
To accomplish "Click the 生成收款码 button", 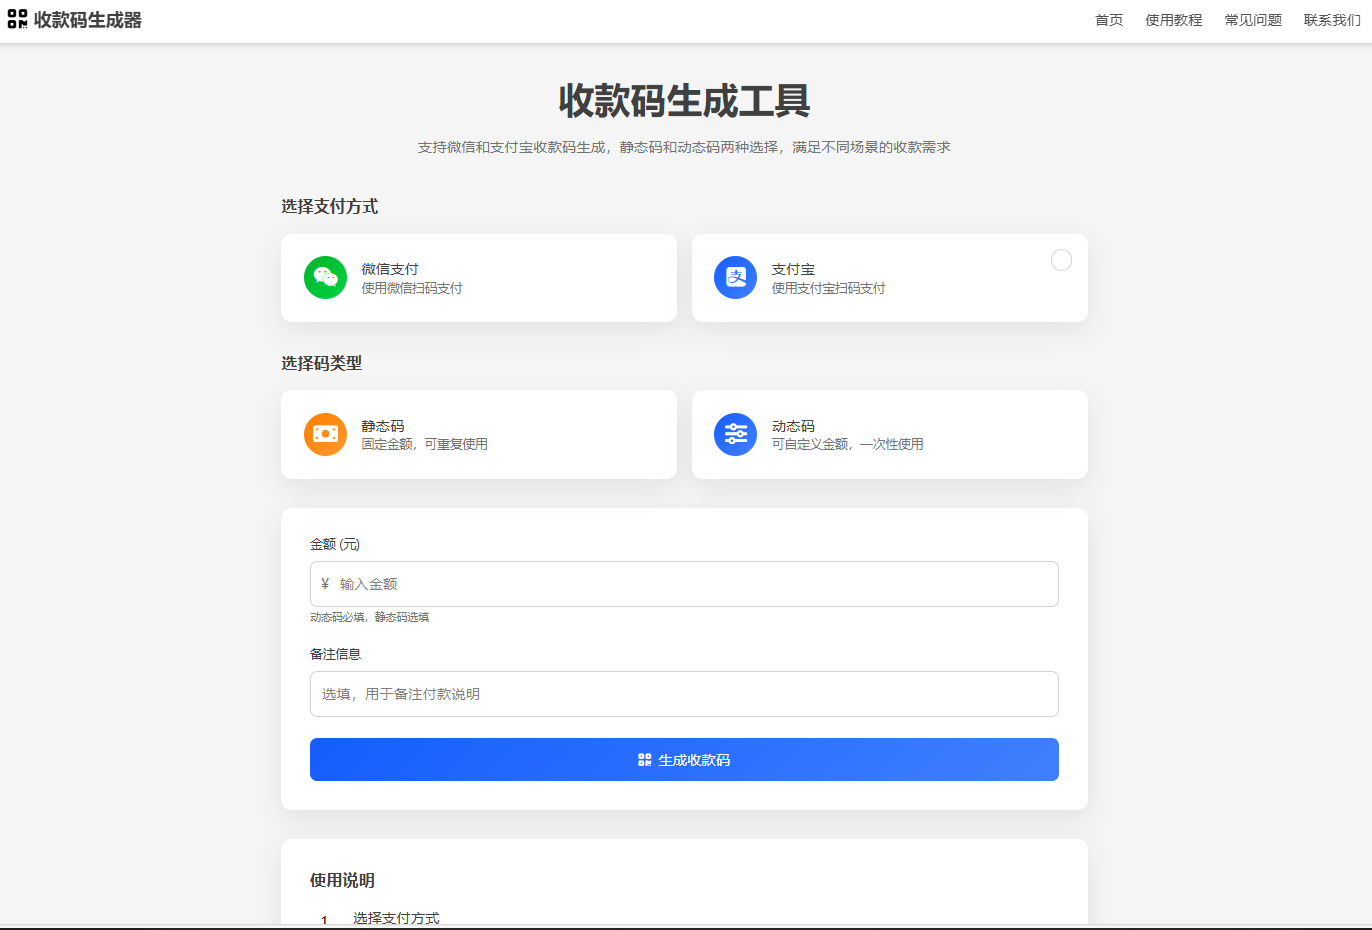I will coord(684,760).
